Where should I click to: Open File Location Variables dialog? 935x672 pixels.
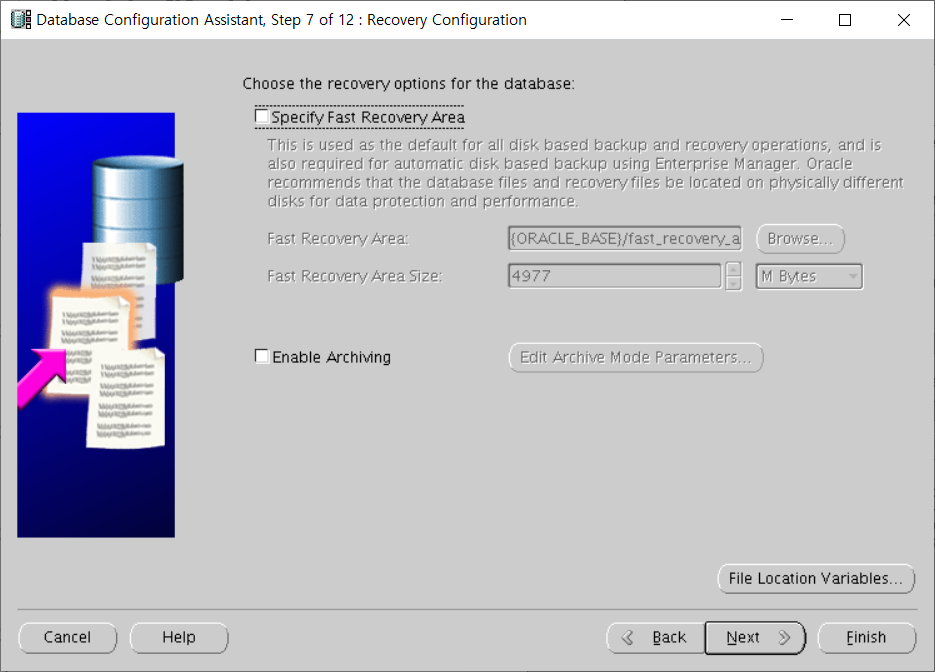coord(816,578)
